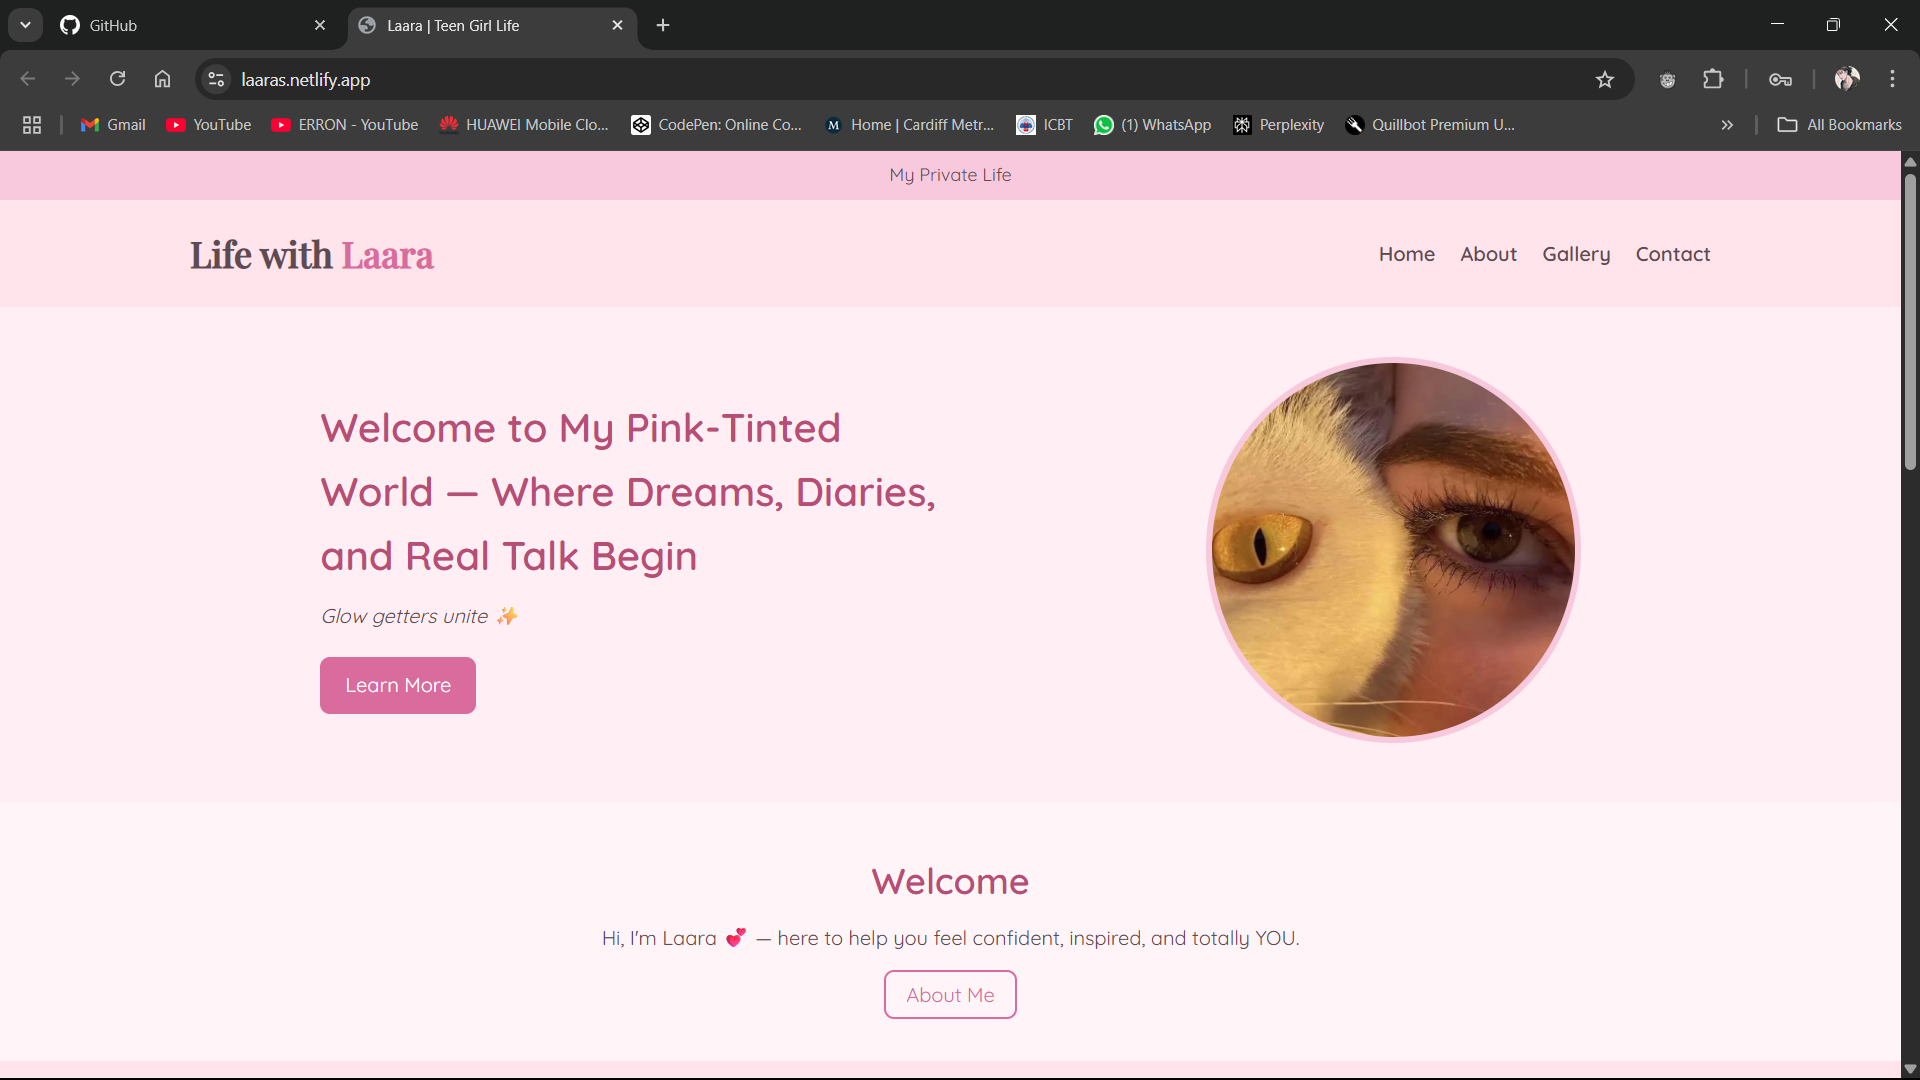Click the About Me button
This screenshot has width=1920, height=1080.
coord(949,994)
